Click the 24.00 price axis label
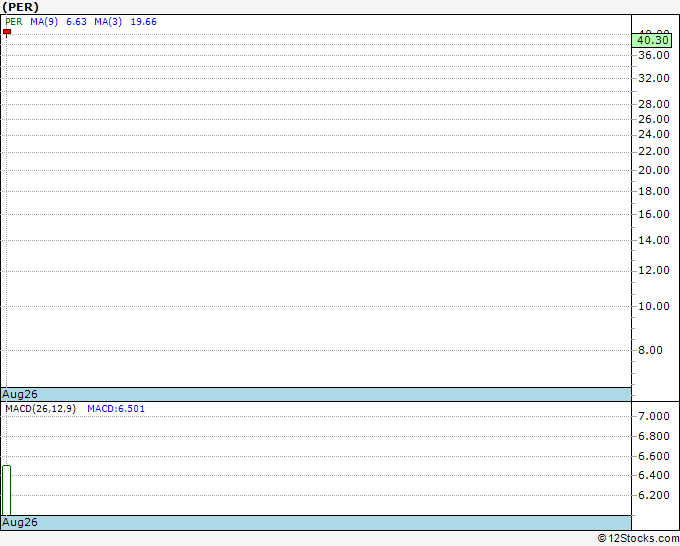The height and width of the screenshot is (546, 680). [654, 134]
